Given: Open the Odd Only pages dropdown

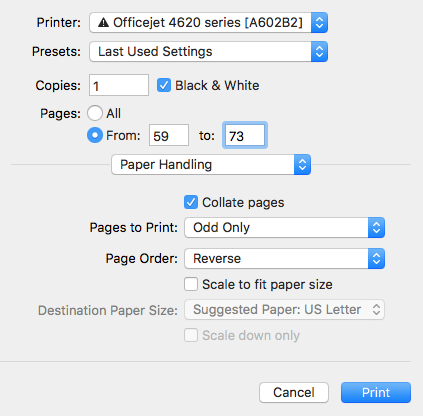Looking at the screenshot, I should click(285, 228).
